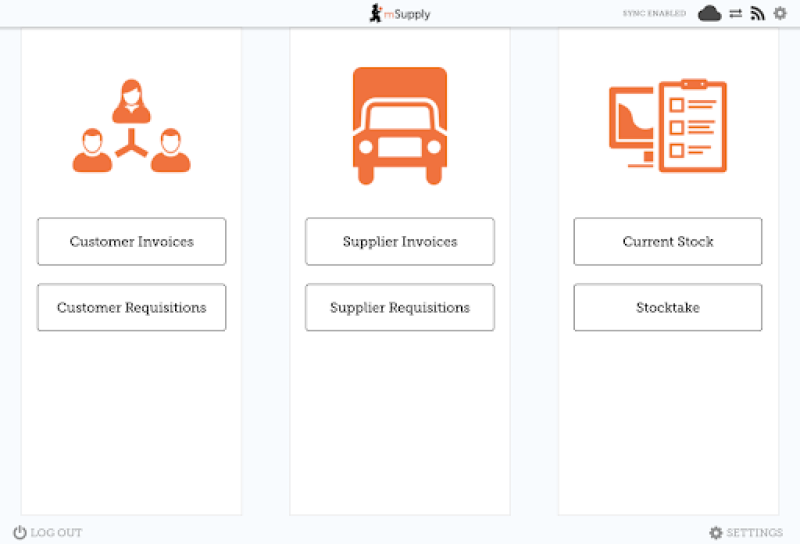
Task: View Current Stock
Action: [668, 242]
